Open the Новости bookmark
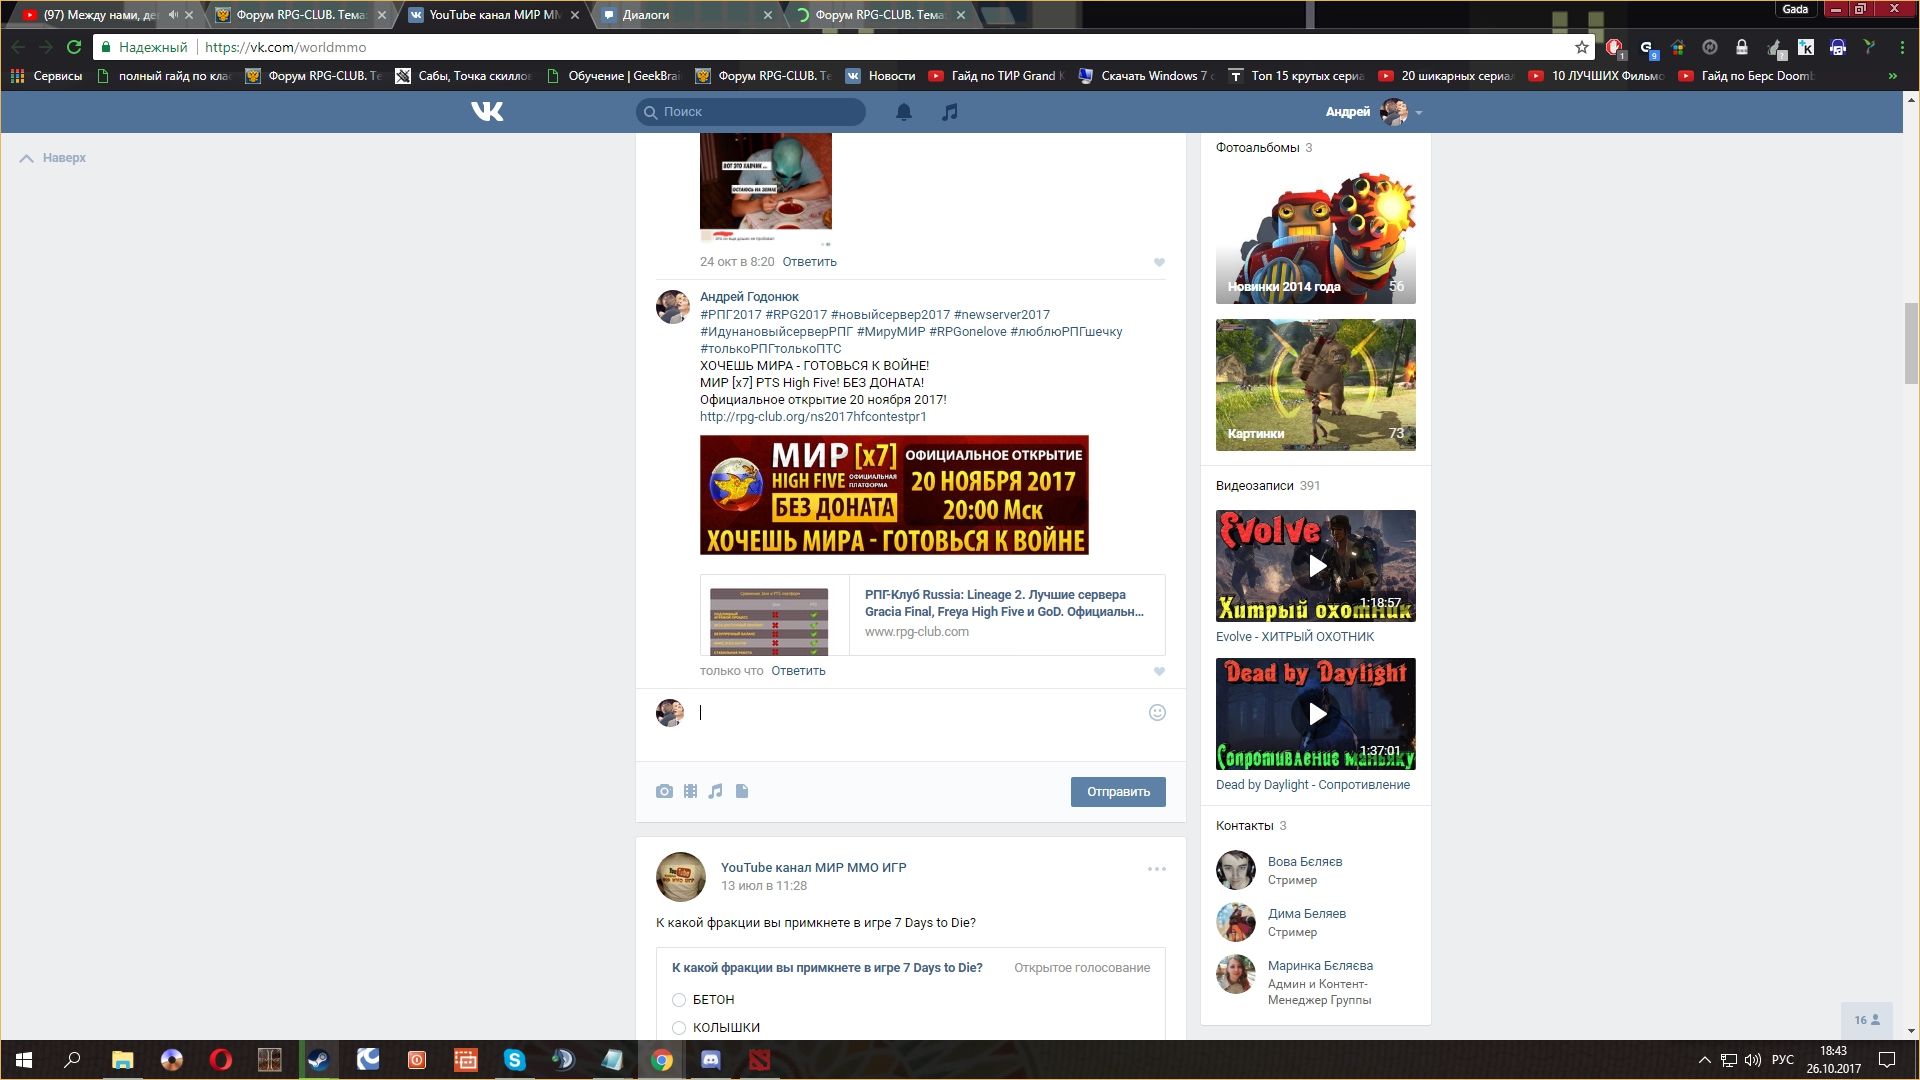 880,76
